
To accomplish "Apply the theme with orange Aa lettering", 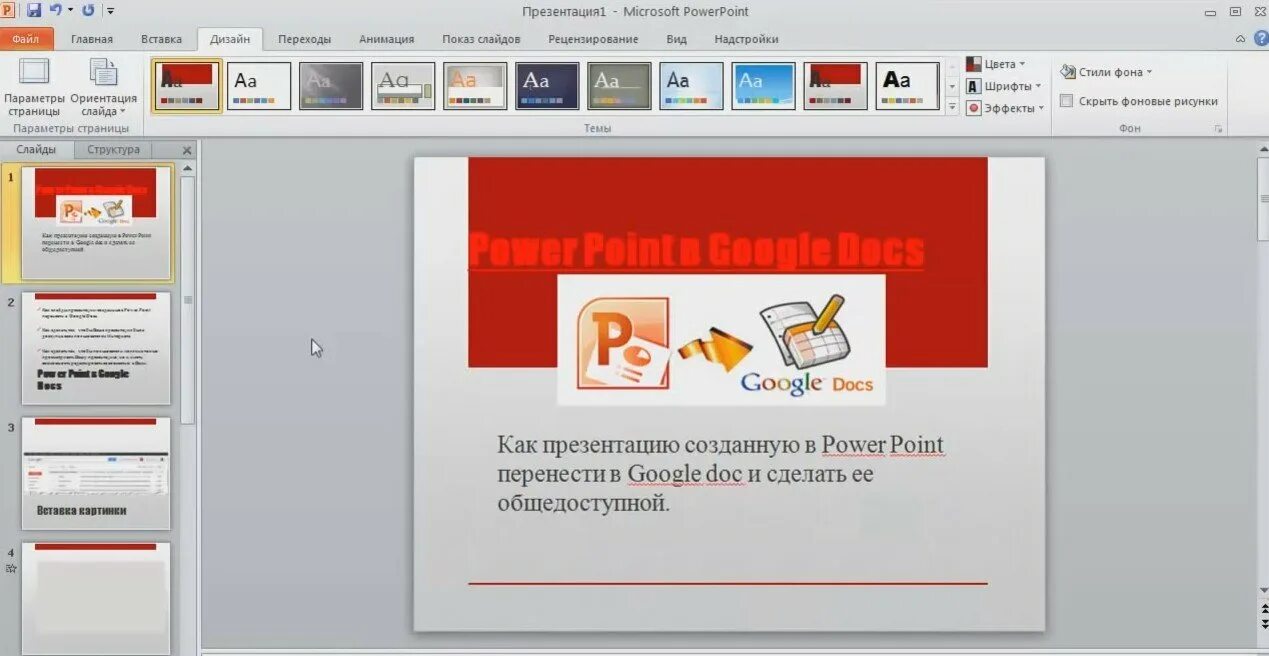I will pyautogui.click(x=475, y=86).
